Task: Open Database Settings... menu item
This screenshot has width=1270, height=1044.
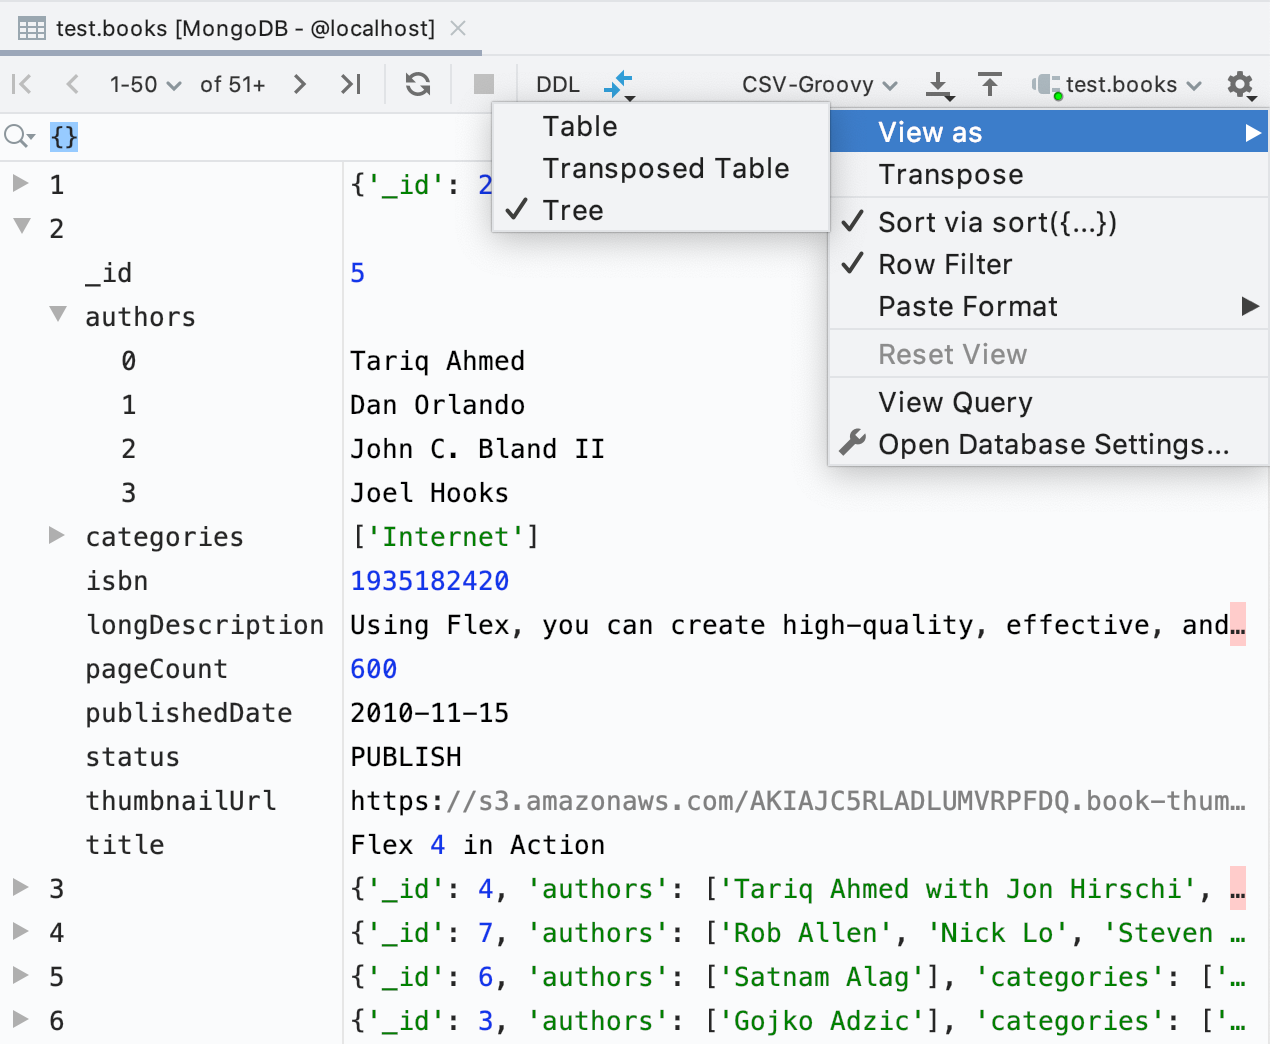Action: click(x=1048, y=444)
